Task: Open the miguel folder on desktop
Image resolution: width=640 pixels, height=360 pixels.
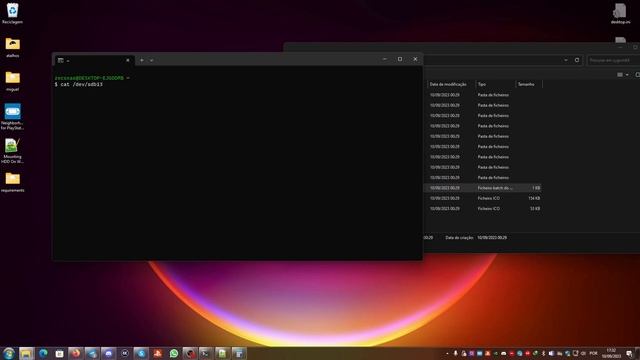Action: tap(12, 80)
